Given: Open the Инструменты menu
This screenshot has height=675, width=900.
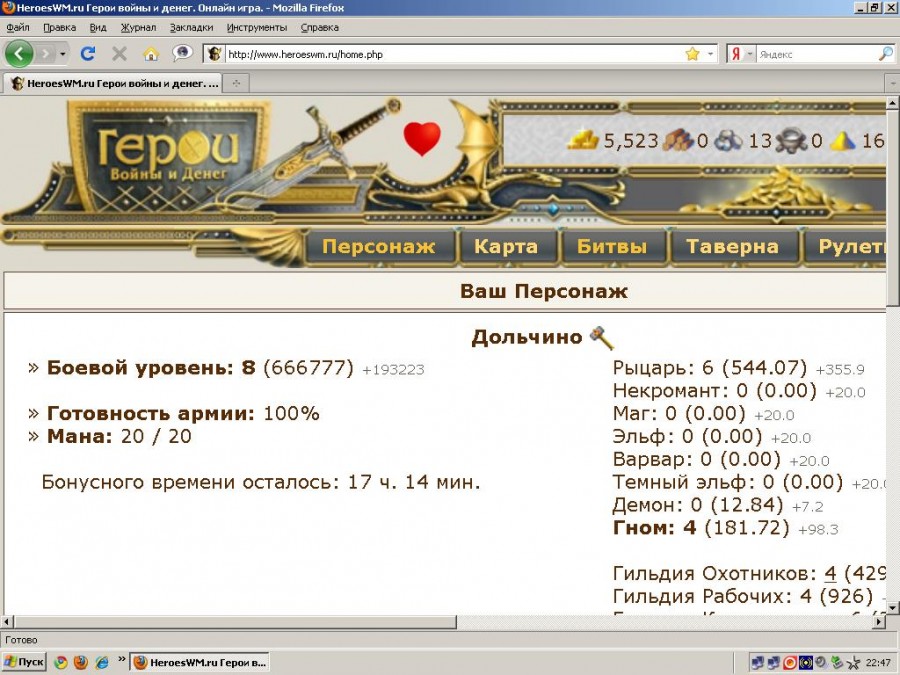Looking at the screenshot, I should [257, 27].
